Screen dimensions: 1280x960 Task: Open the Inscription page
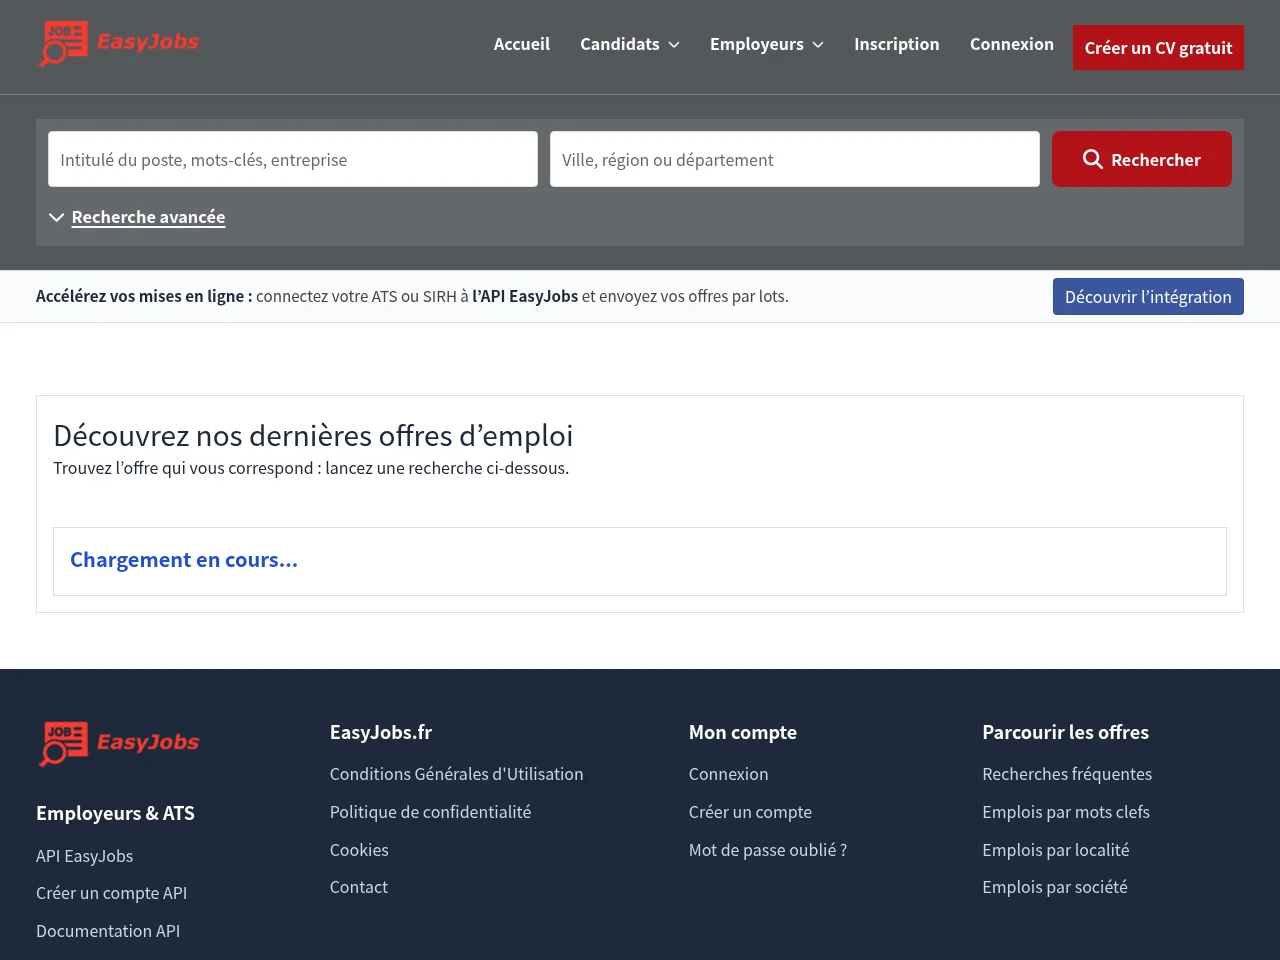[897, 44]
